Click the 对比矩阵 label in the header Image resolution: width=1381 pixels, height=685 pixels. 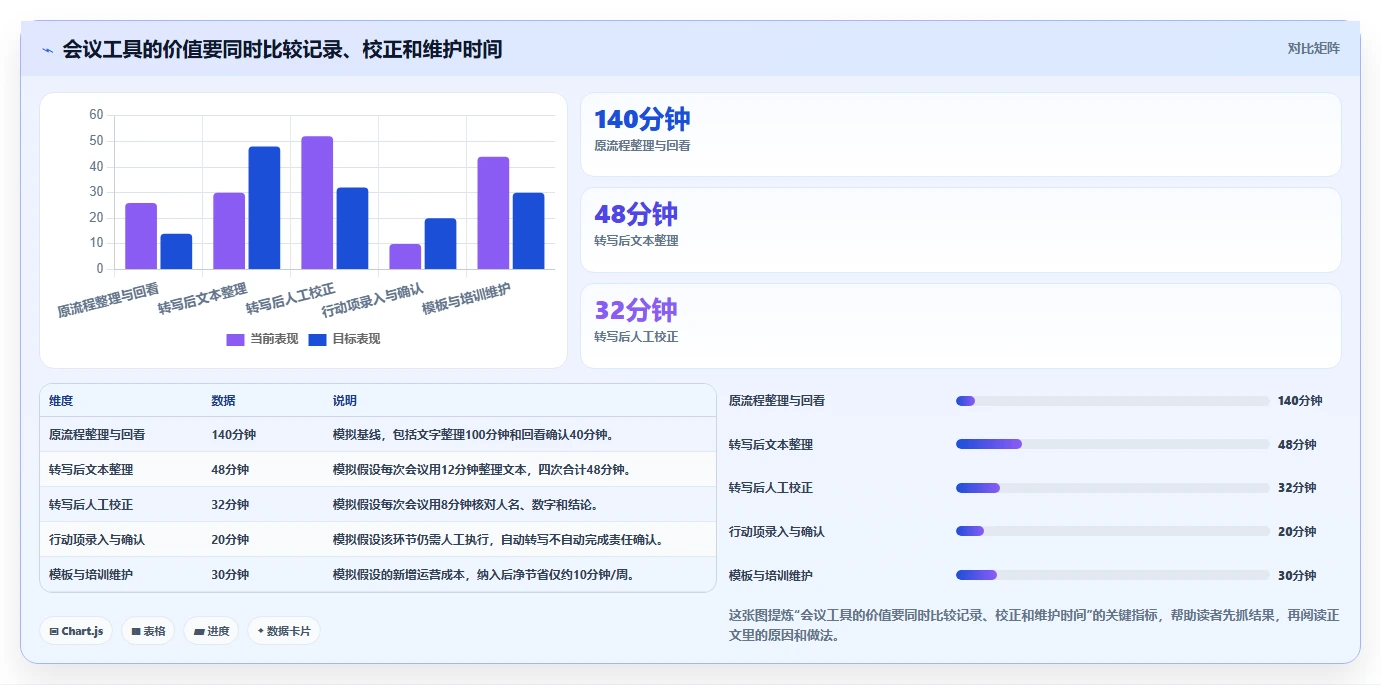[x=1313, y=48]
